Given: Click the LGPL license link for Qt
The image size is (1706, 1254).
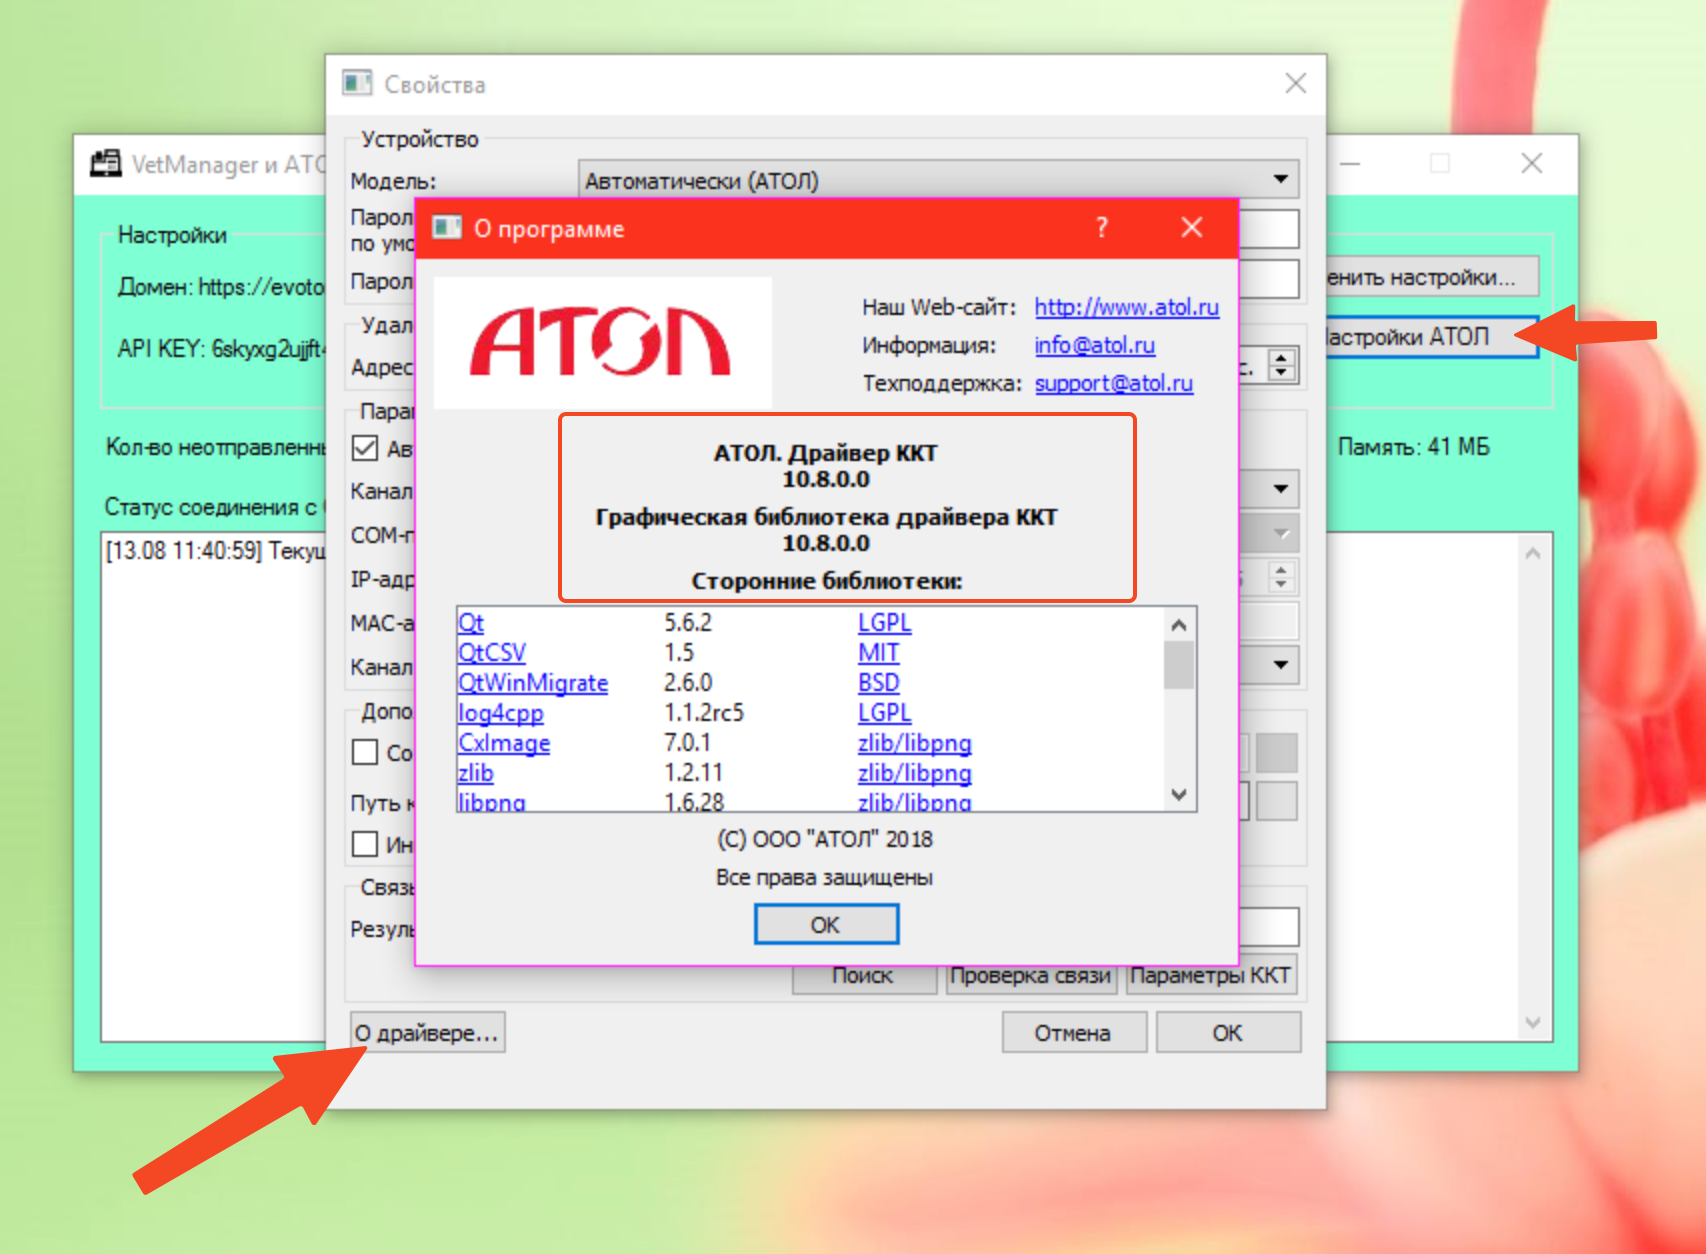Looking at the screenshot, I should tap(885, 623).
